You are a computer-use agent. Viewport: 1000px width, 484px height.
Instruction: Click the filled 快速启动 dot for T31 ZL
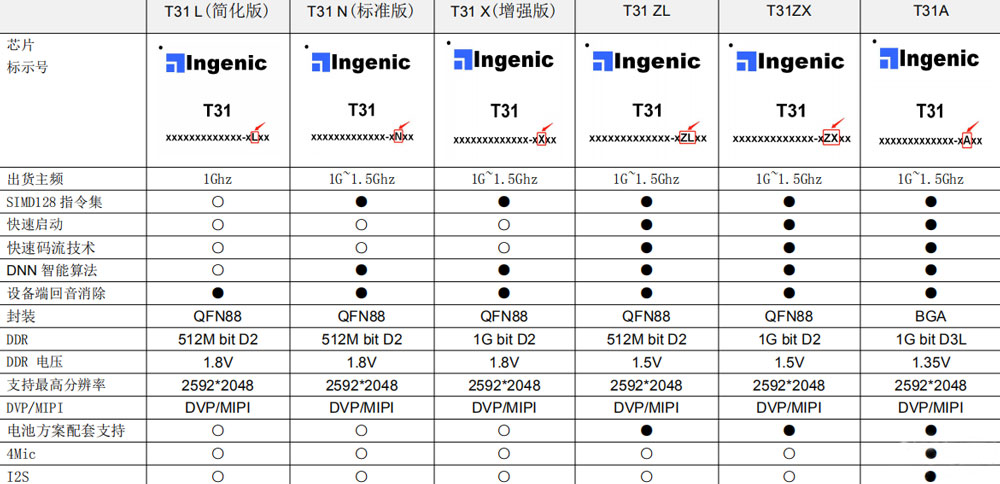(x=646, y=224)
